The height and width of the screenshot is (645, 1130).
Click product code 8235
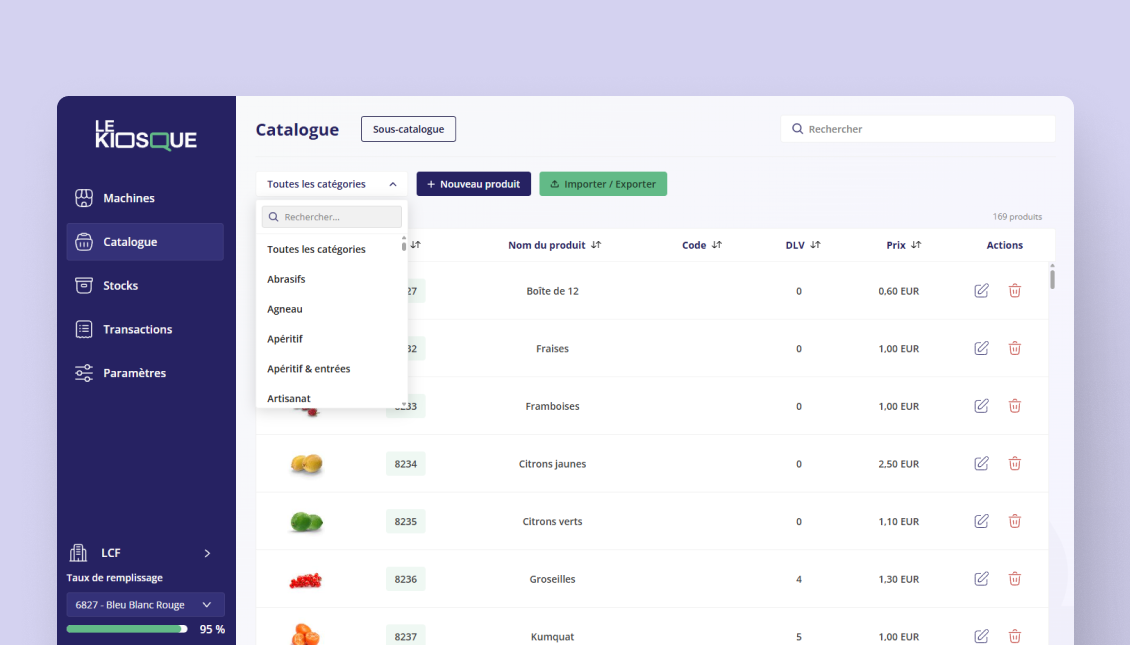point(406,521)
